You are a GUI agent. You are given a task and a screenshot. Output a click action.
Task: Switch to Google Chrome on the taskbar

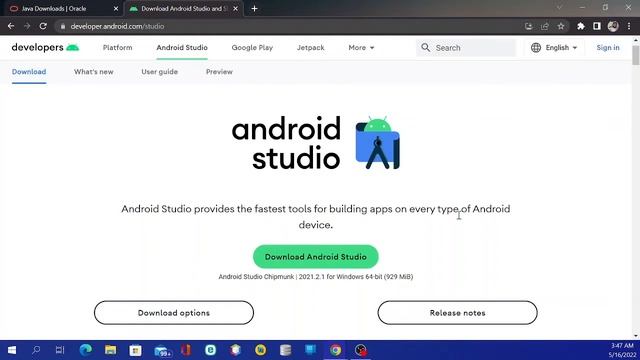click(x=336, y=350)
